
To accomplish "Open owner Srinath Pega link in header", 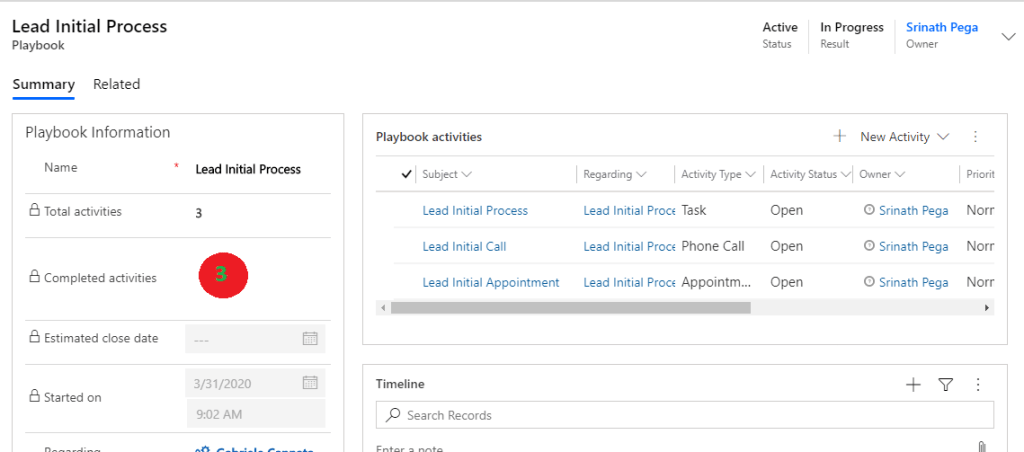I will (x=940, y=28).
